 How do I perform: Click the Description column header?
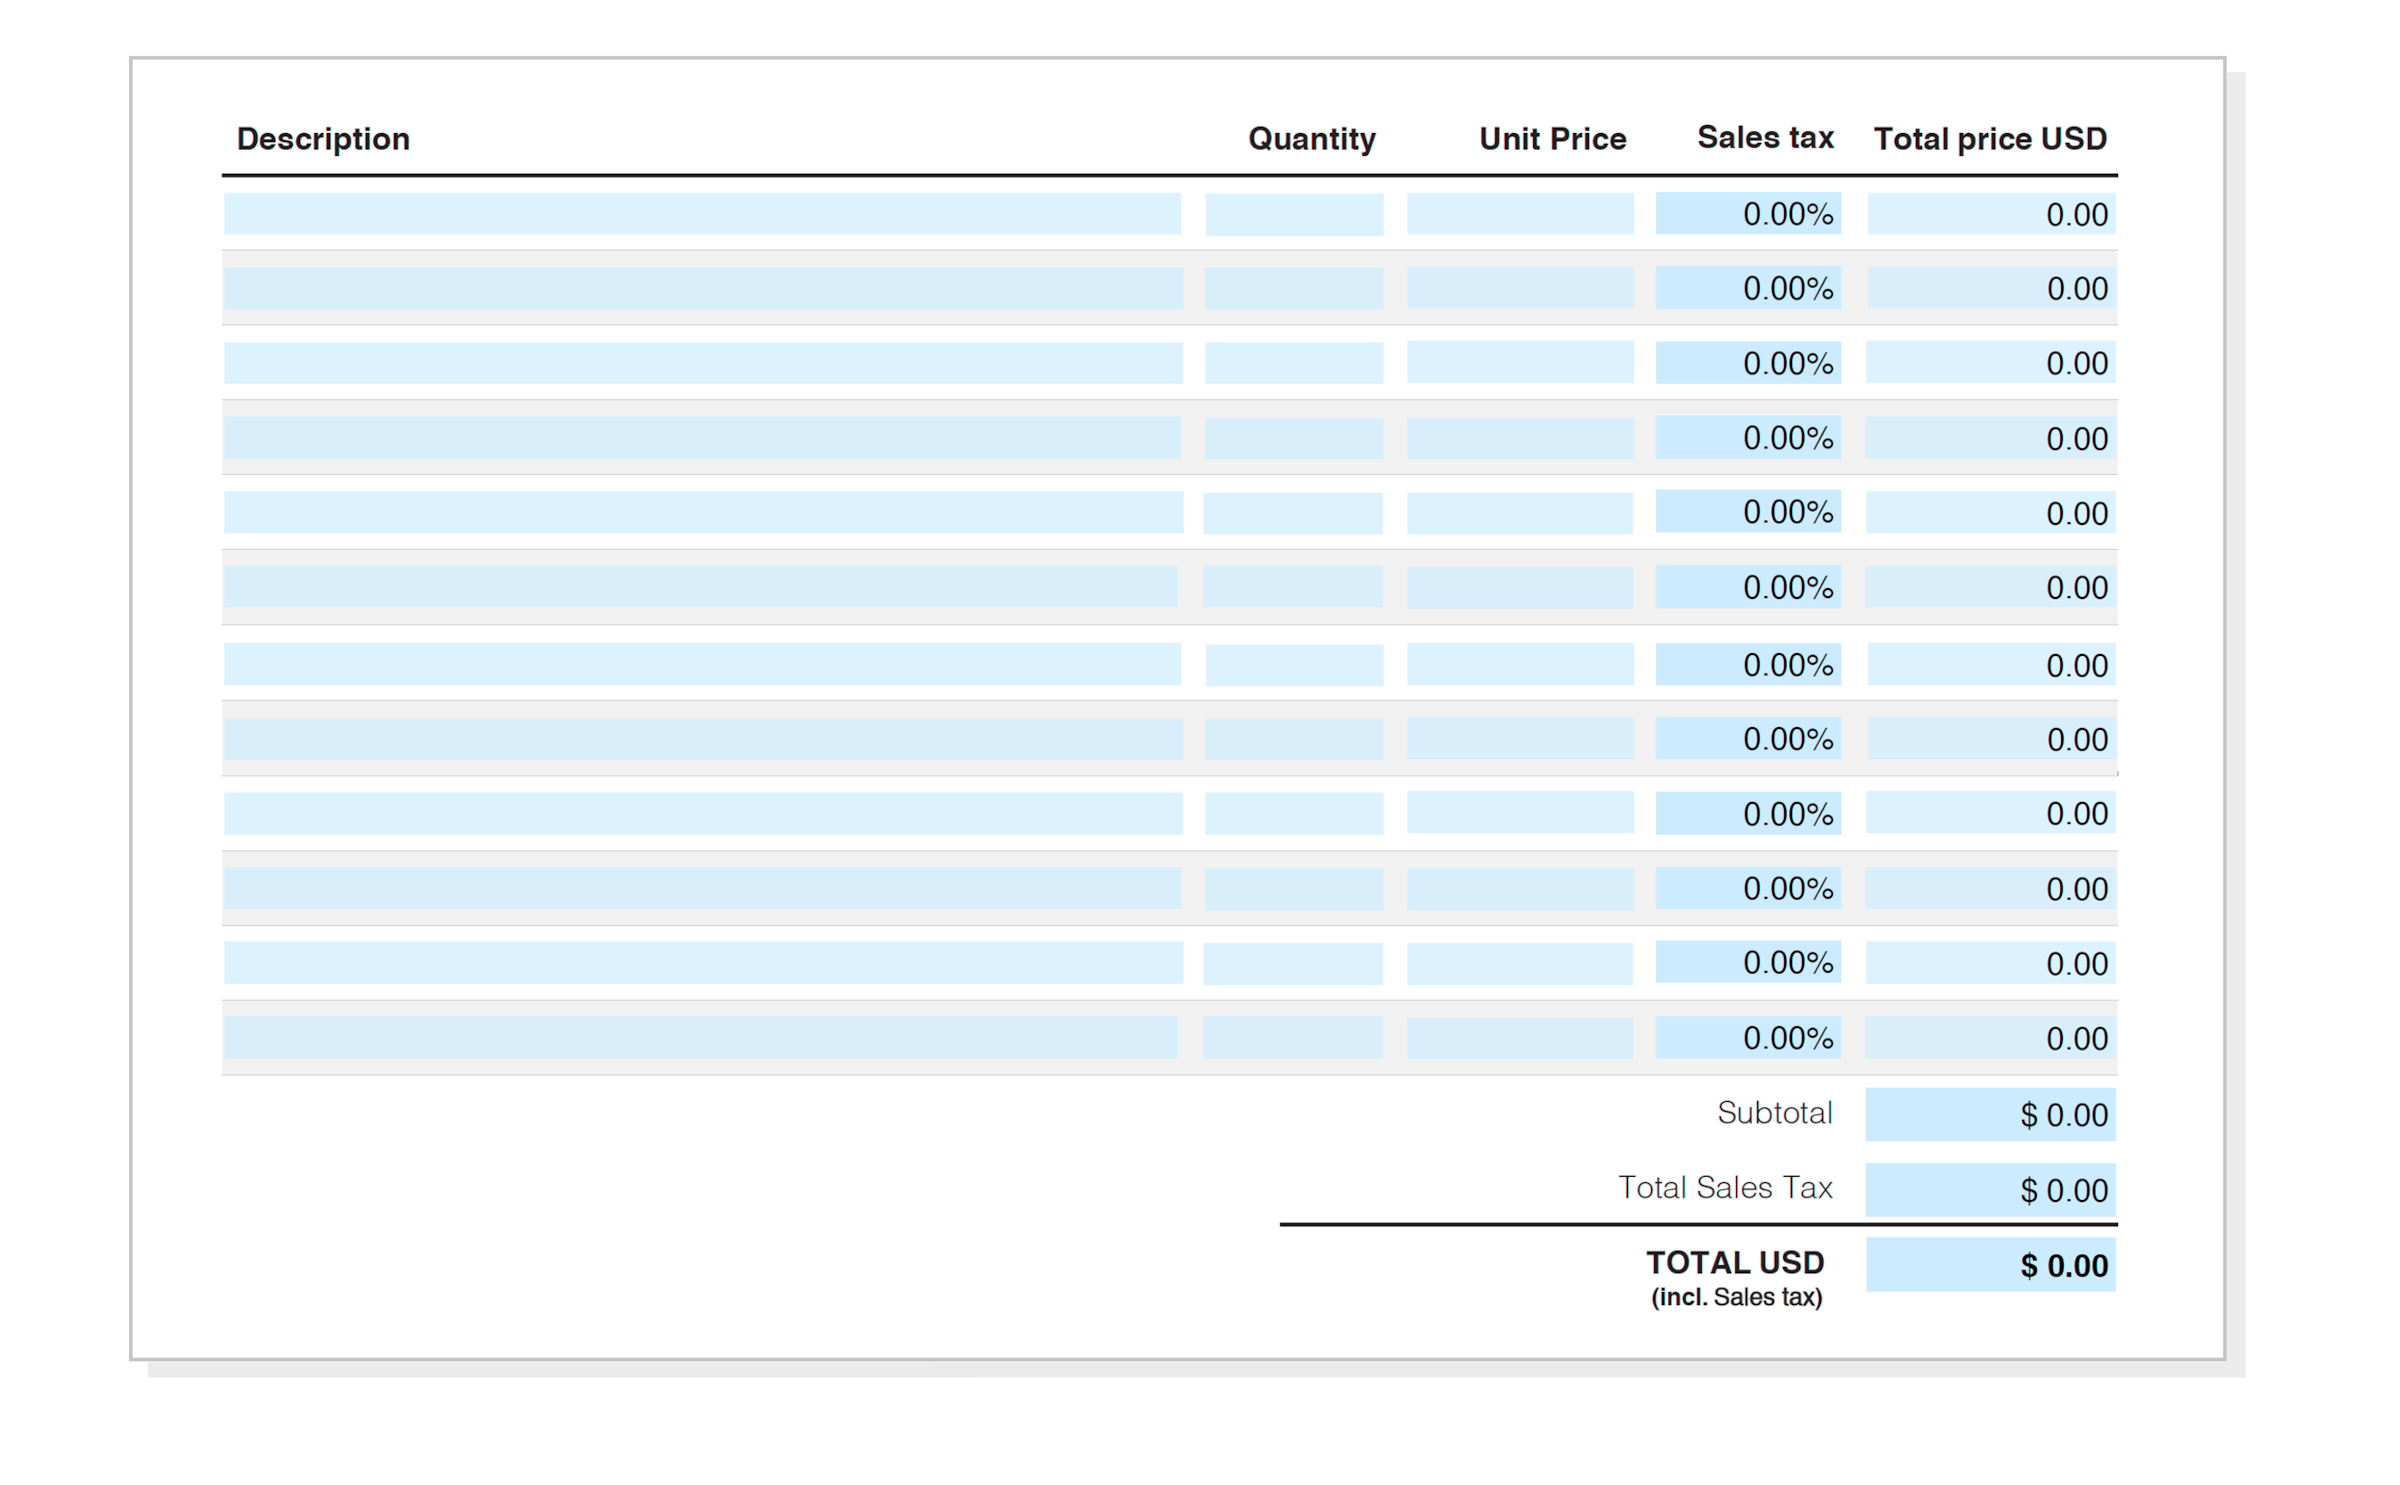(x=324, y=139)
